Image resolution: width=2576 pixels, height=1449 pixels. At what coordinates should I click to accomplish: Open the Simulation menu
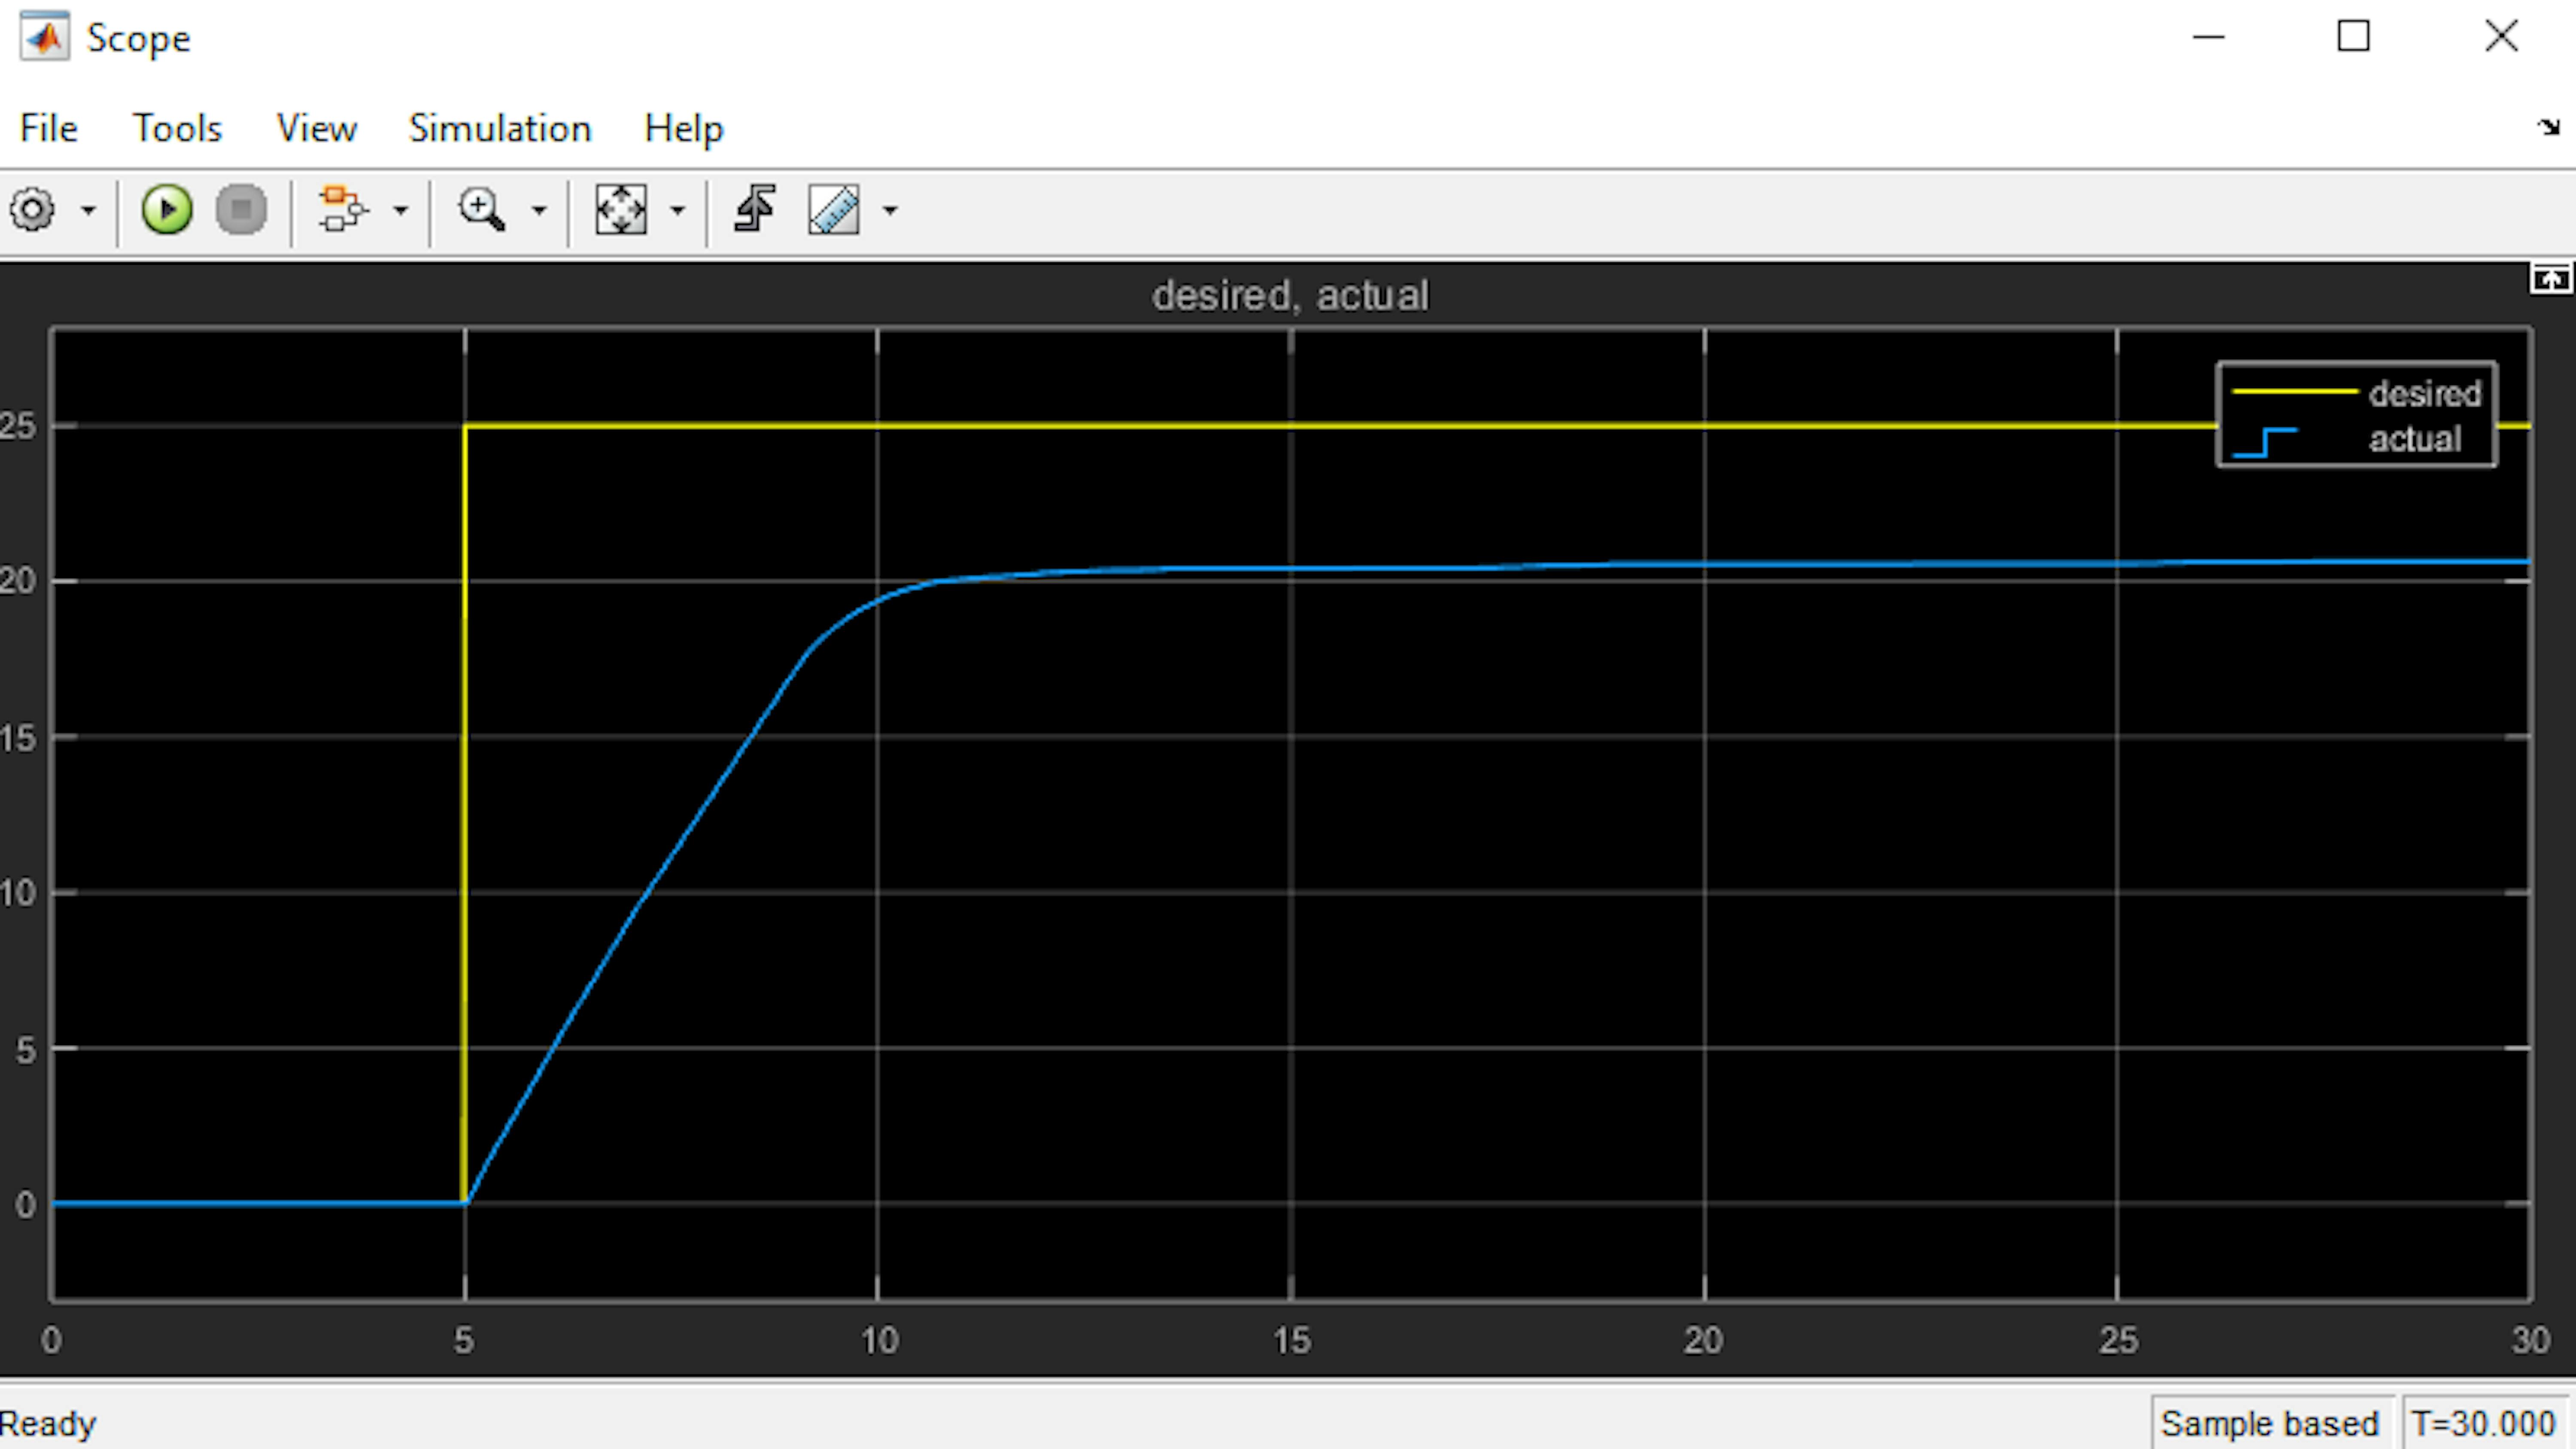(500, 128)
